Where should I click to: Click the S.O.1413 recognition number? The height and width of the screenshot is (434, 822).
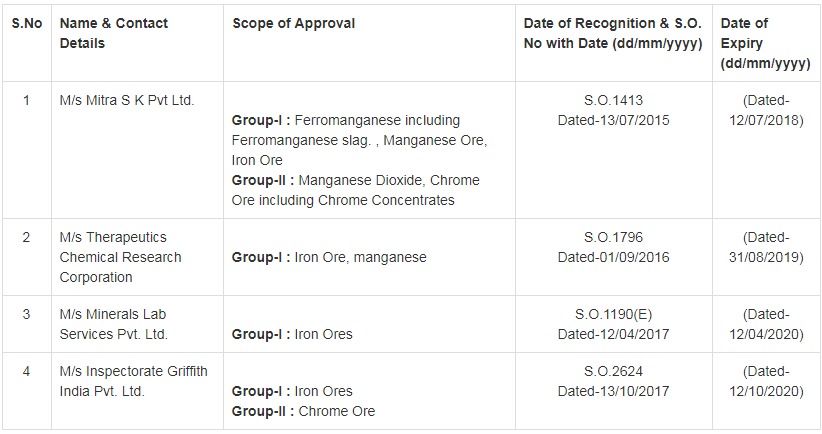coord(613,100)
